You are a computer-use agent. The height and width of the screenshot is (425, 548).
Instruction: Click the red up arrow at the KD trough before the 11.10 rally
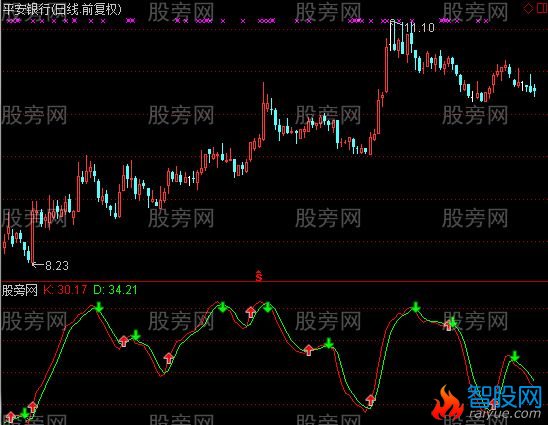coord(370,399)
